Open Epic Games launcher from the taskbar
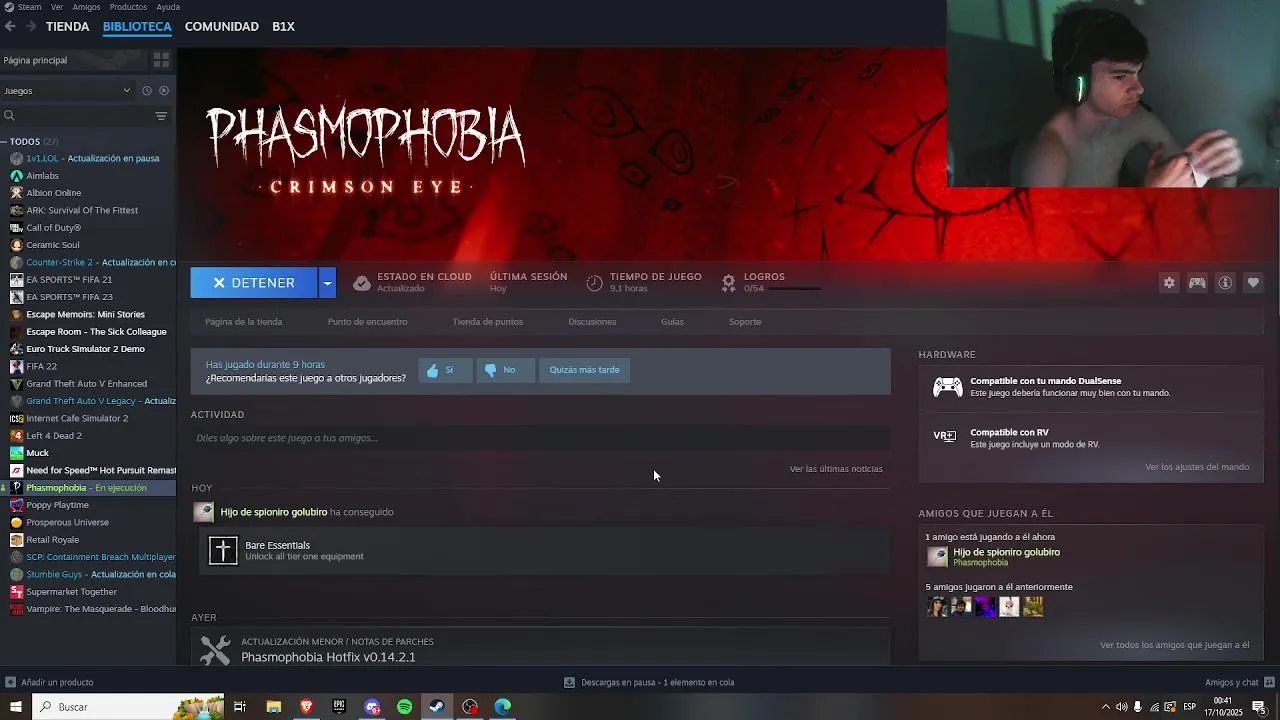The height and width of the screenshot is (720, 1280). pyautogui.click(x=339, y=707)
